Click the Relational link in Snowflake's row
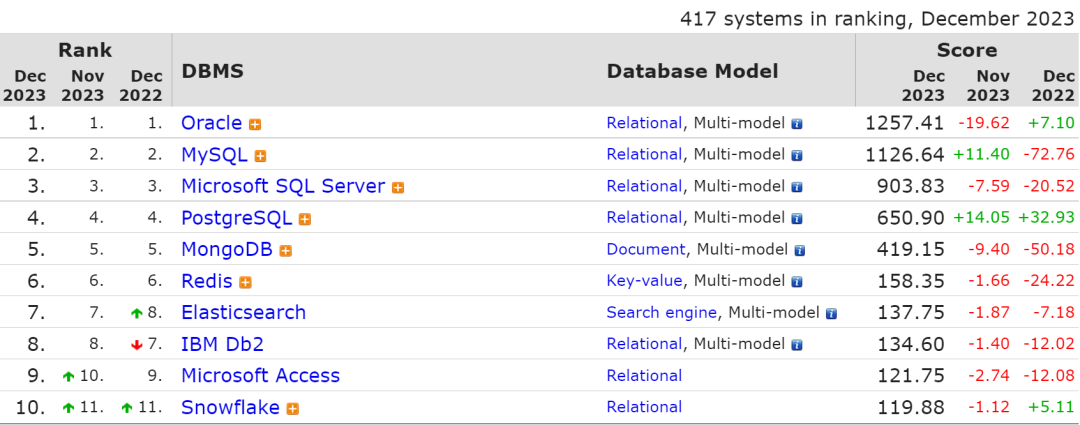Image resolution: width=1080 pixels, height=425 pixels. click(644, 407)
